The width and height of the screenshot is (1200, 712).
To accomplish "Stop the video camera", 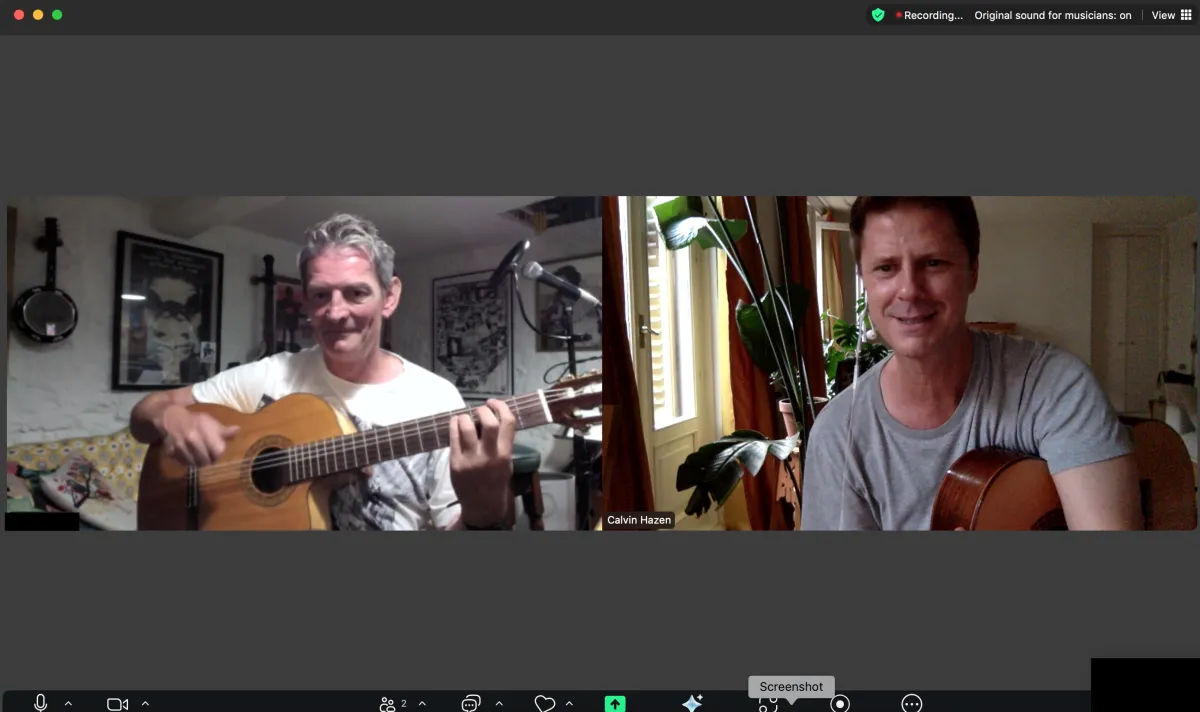I will point(116,703).
